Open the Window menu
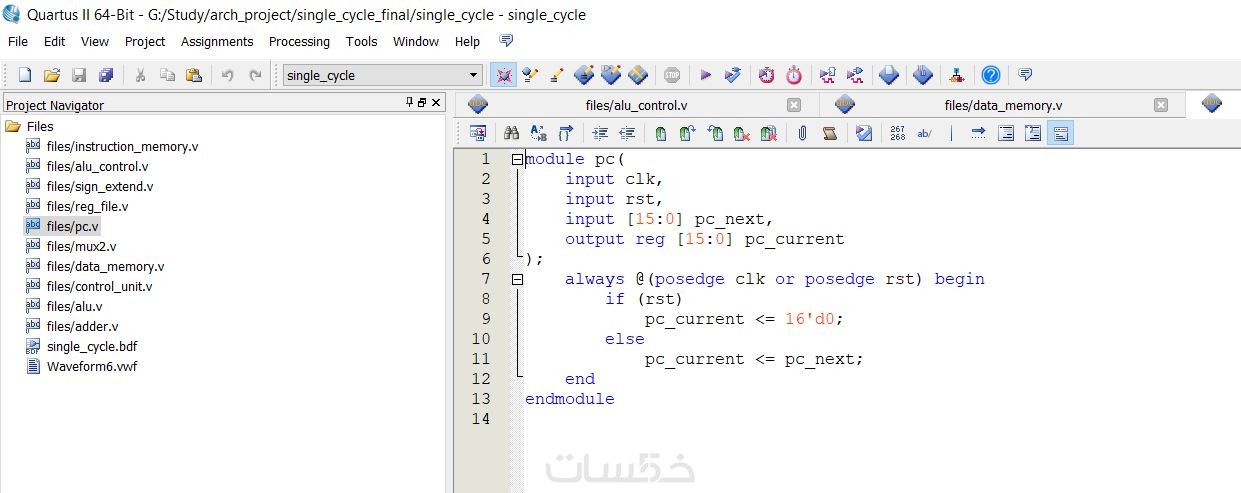The height and width of the screenshot is (493, 1241). point(416,41)
